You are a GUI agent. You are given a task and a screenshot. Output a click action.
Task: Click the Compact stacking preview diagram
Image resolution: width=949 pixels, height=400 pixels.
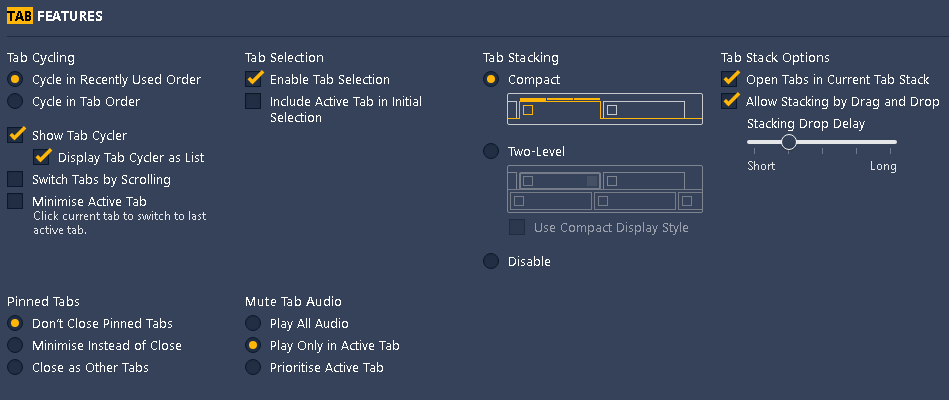coord(605,109)
